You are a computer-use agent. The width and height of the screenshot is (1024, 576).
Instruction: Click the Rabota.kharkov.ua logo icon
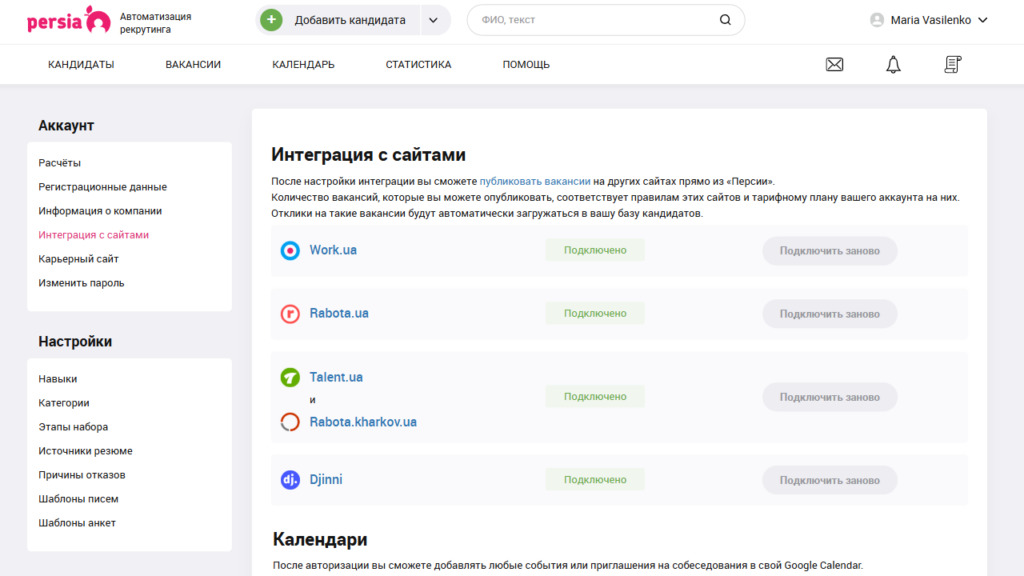290,422
